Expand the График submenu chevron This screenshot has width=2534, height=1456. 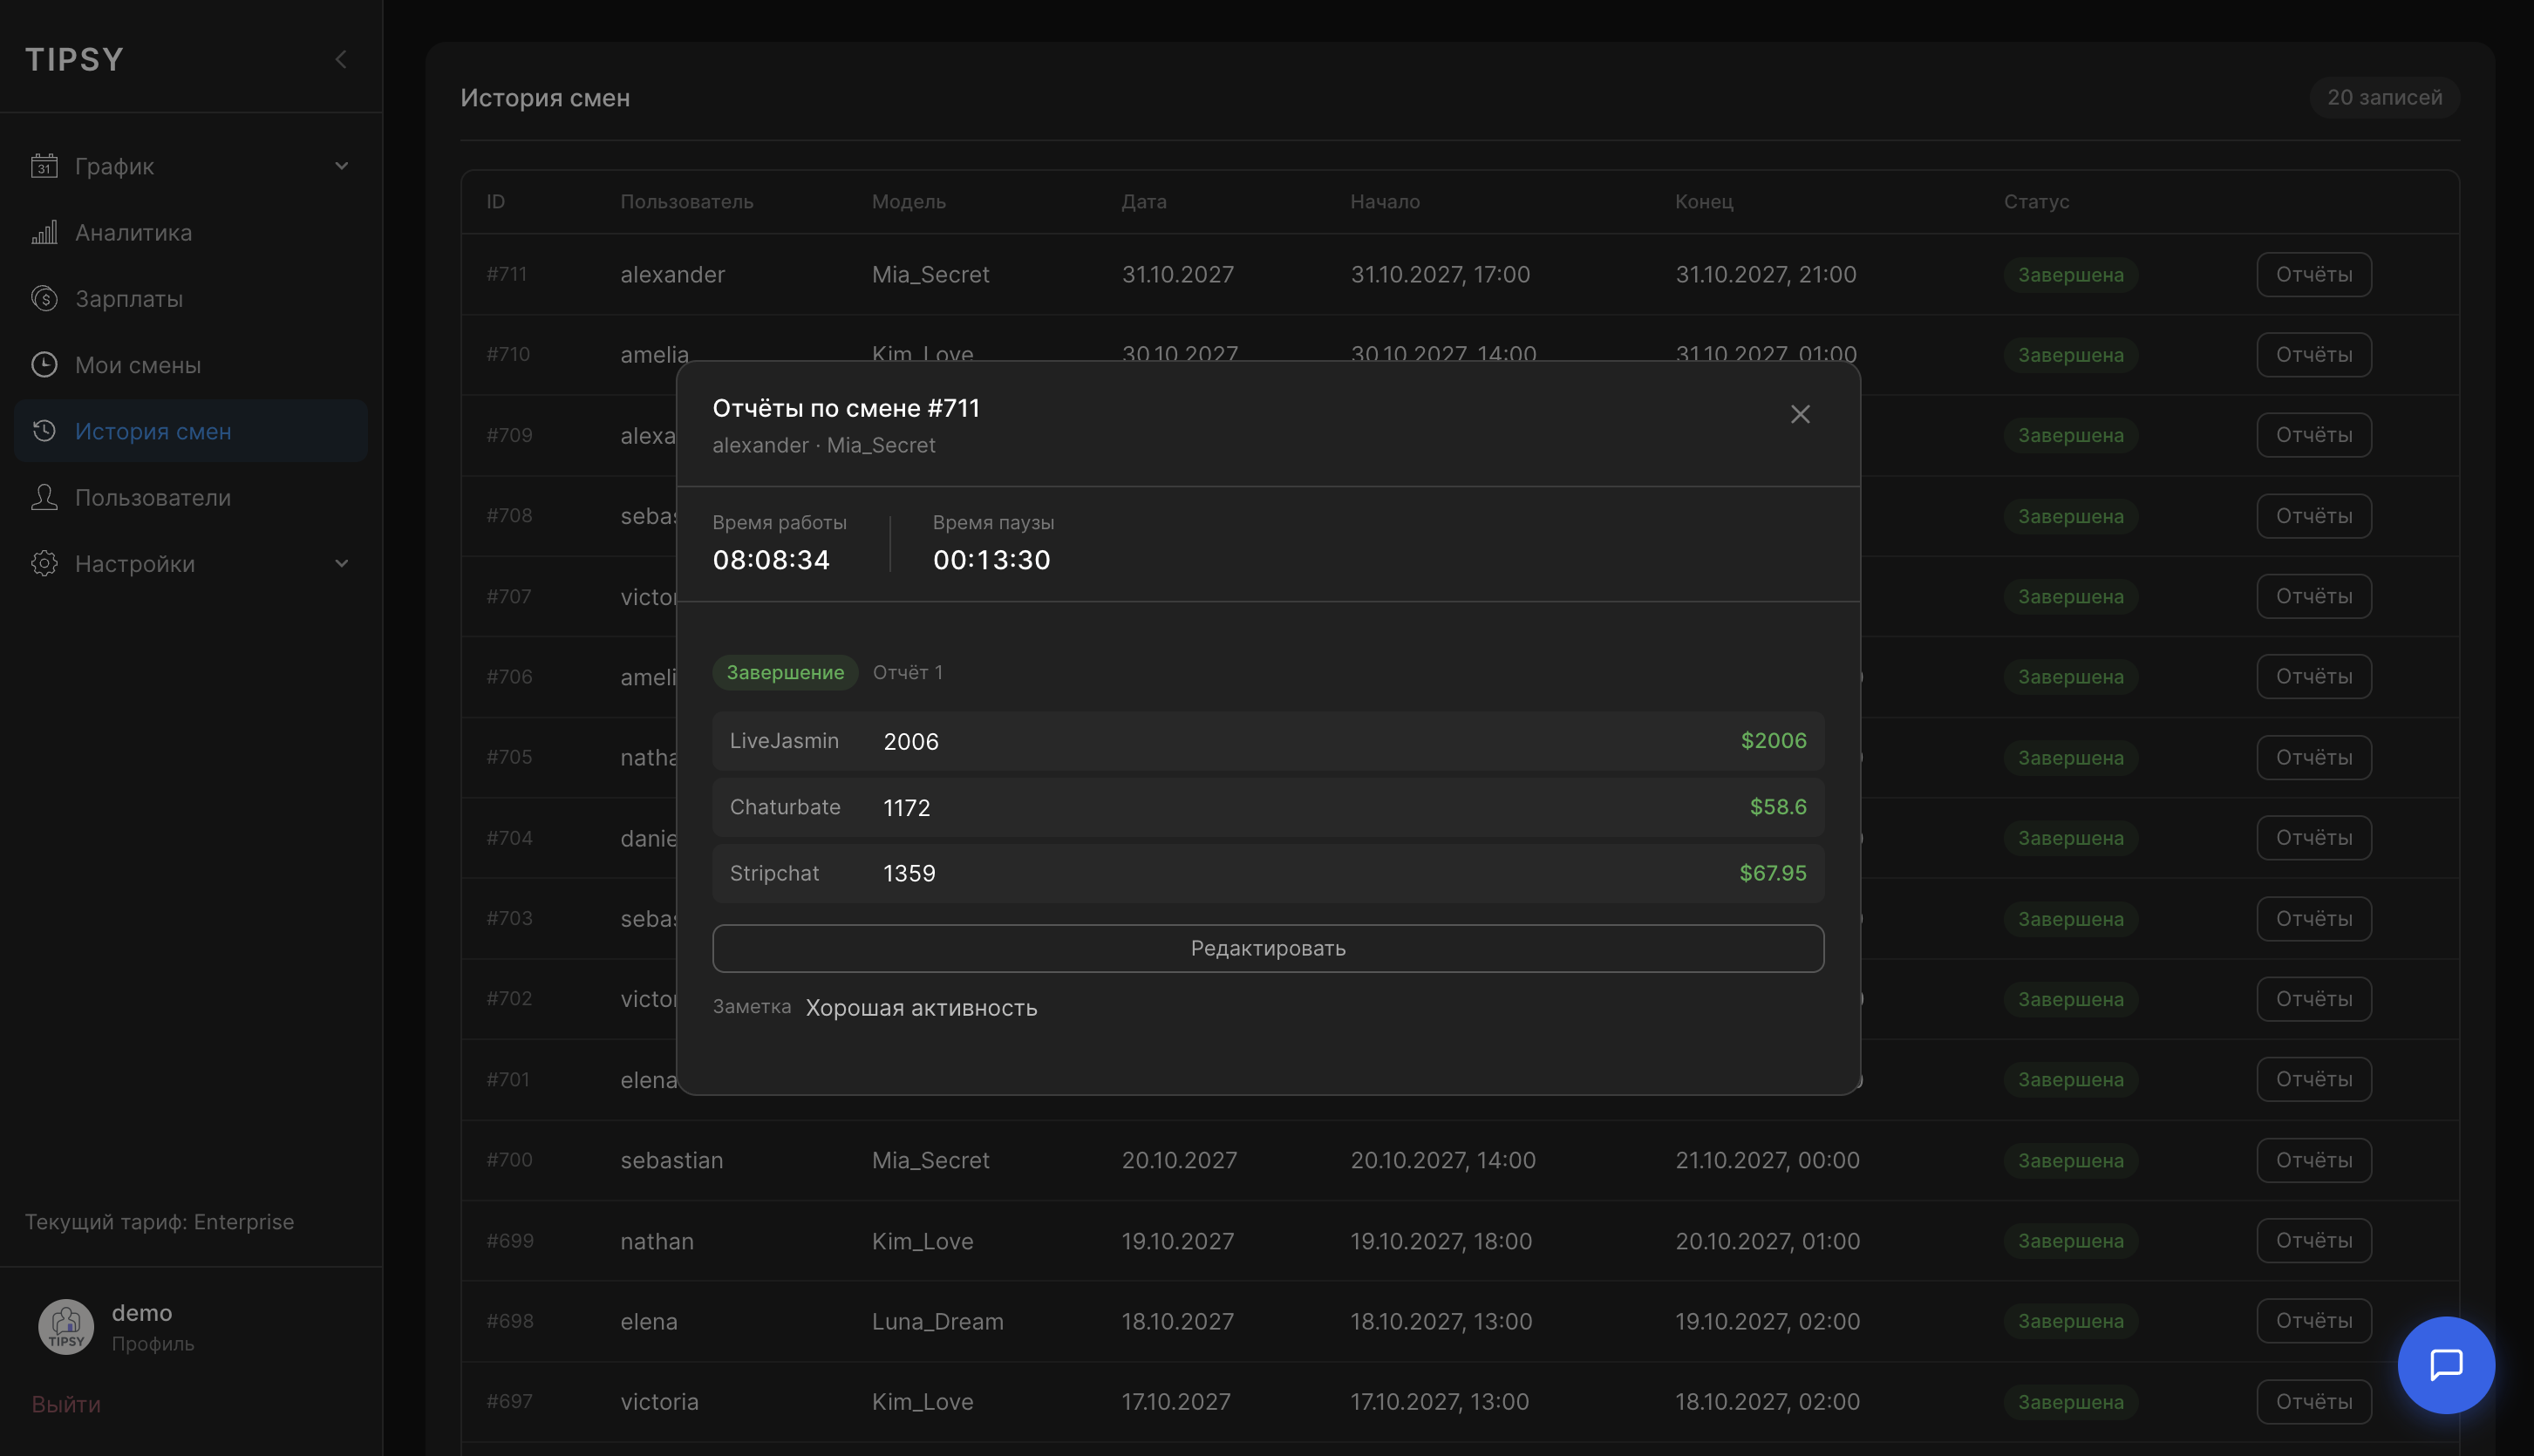click(x=341, y=165)
